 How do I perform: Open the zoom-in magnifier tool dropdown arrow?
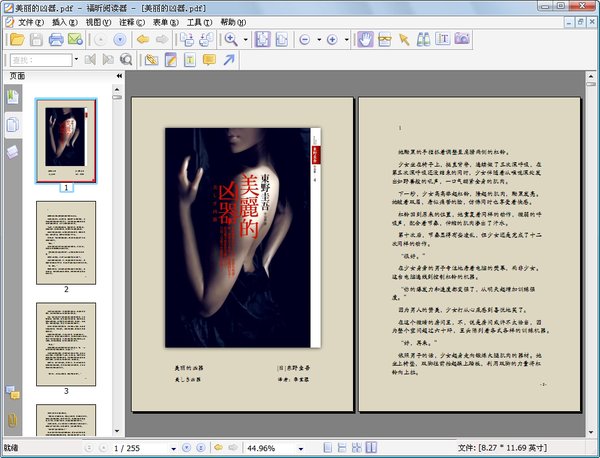pos(245,39)
